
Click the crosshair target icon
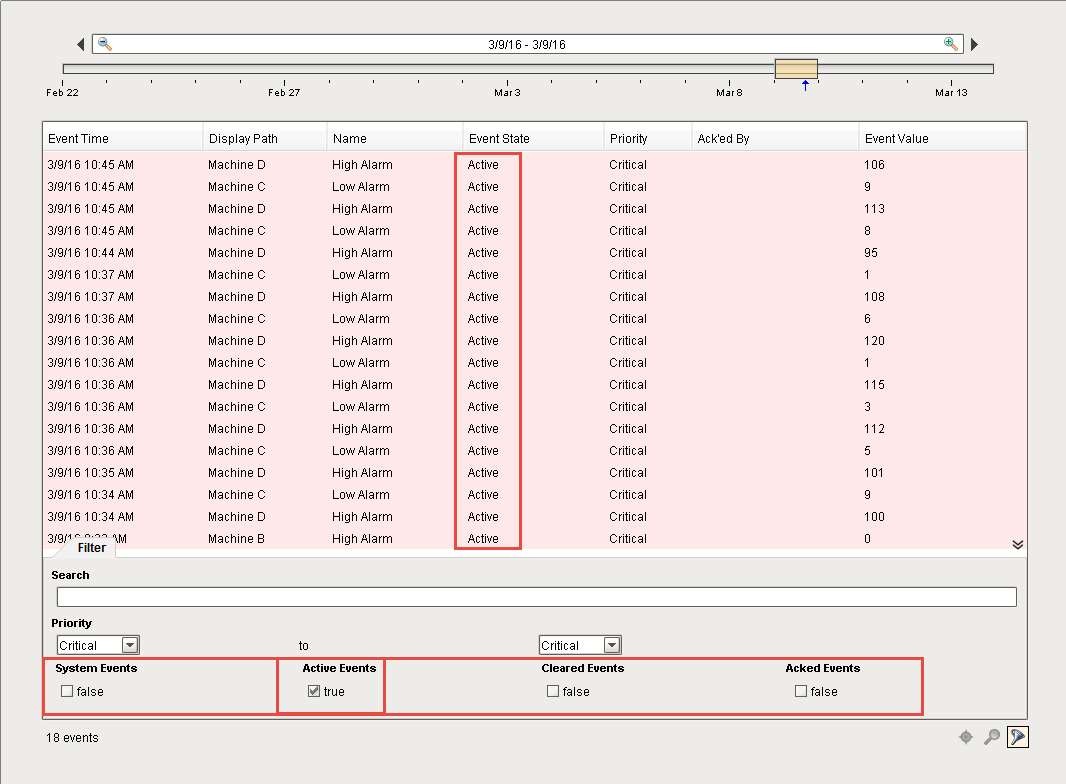965,737
